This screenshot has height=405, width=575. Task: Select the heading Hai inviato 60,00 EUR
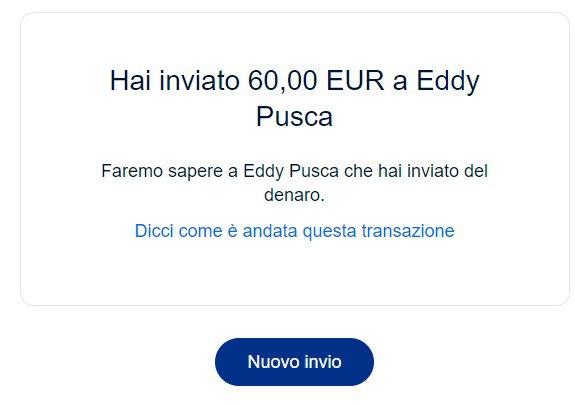tap(294, 98)
